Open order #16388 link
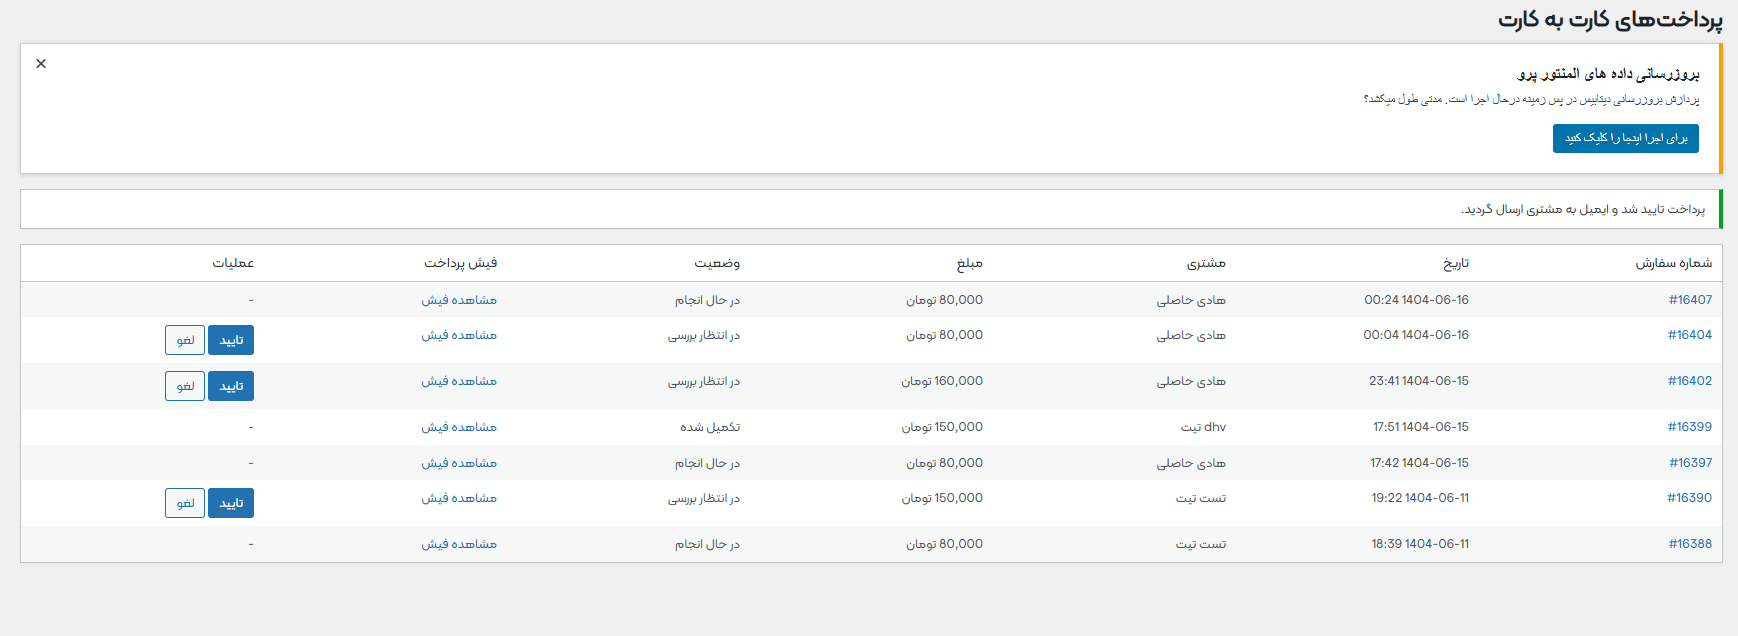Viewport: 1738px width, 636px height. 1690,544
